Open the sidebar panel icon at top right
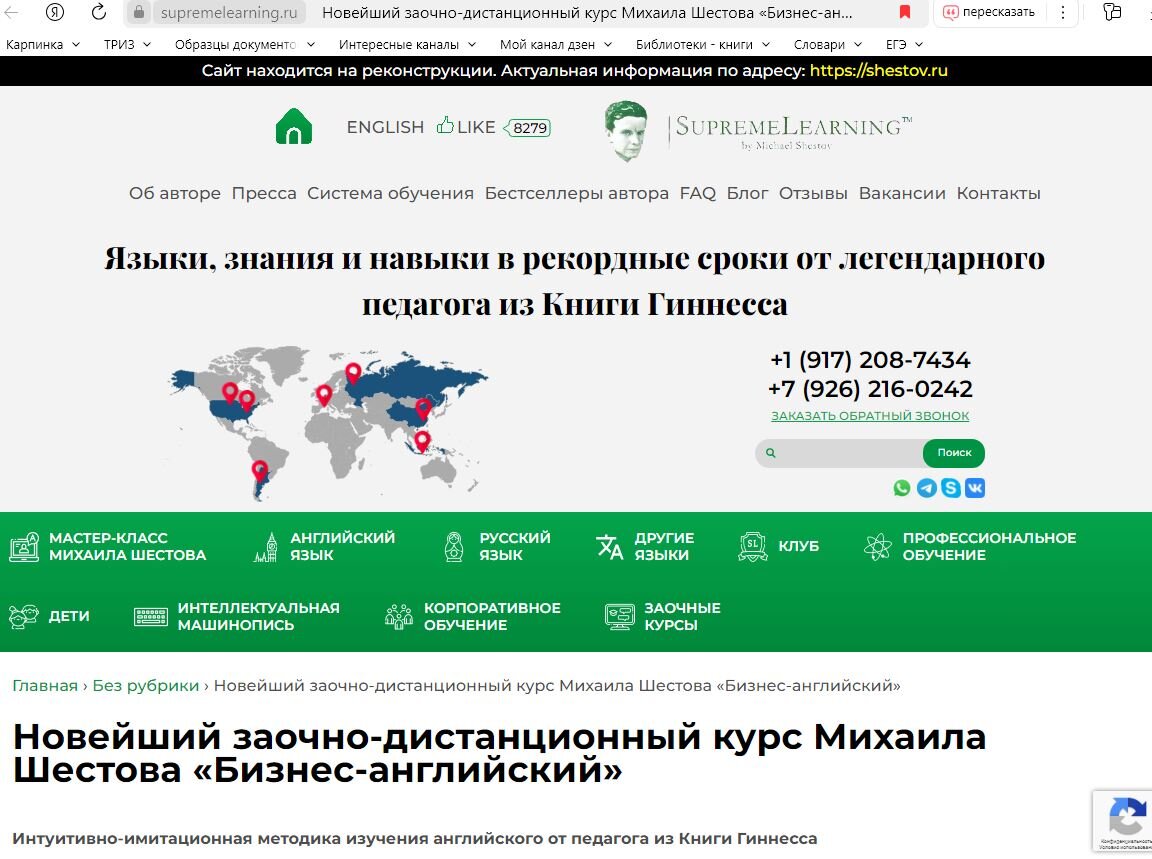Image resolution: width=1152 pixels, height=859 pixels. tap(1112, 12)
